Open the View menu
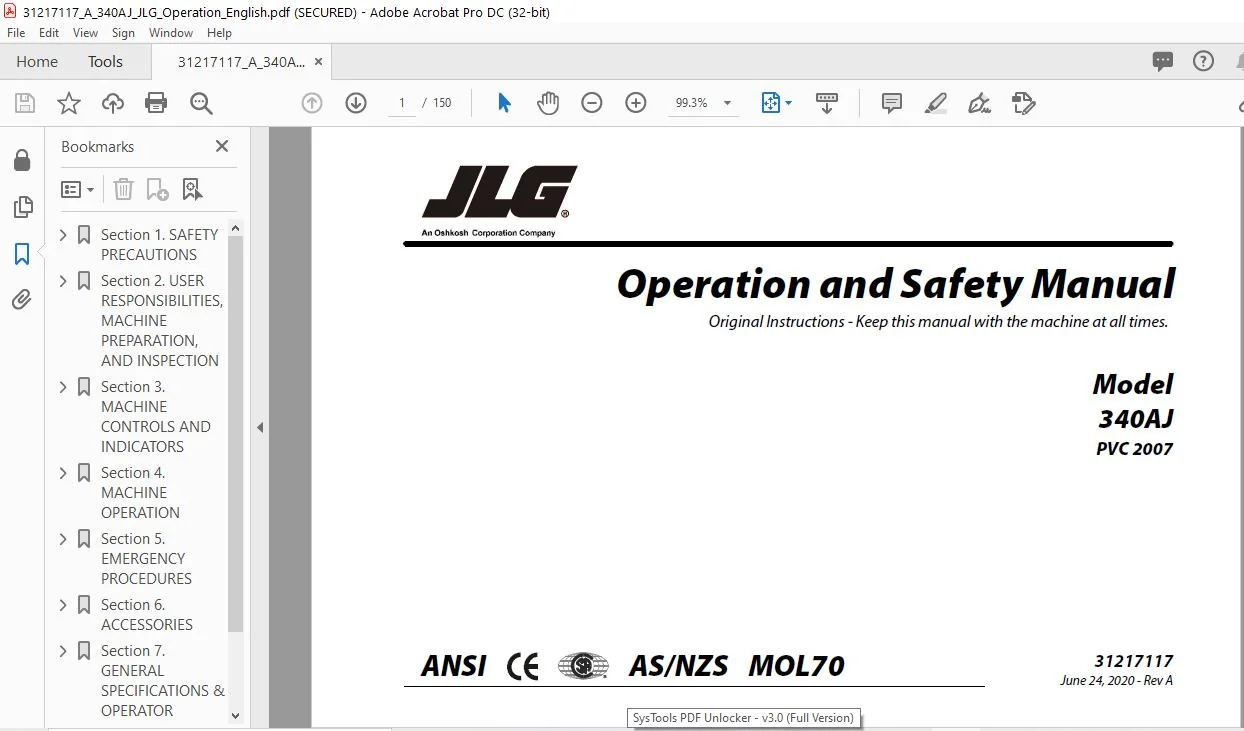The image size is (1244, 731). click(85, 33)
